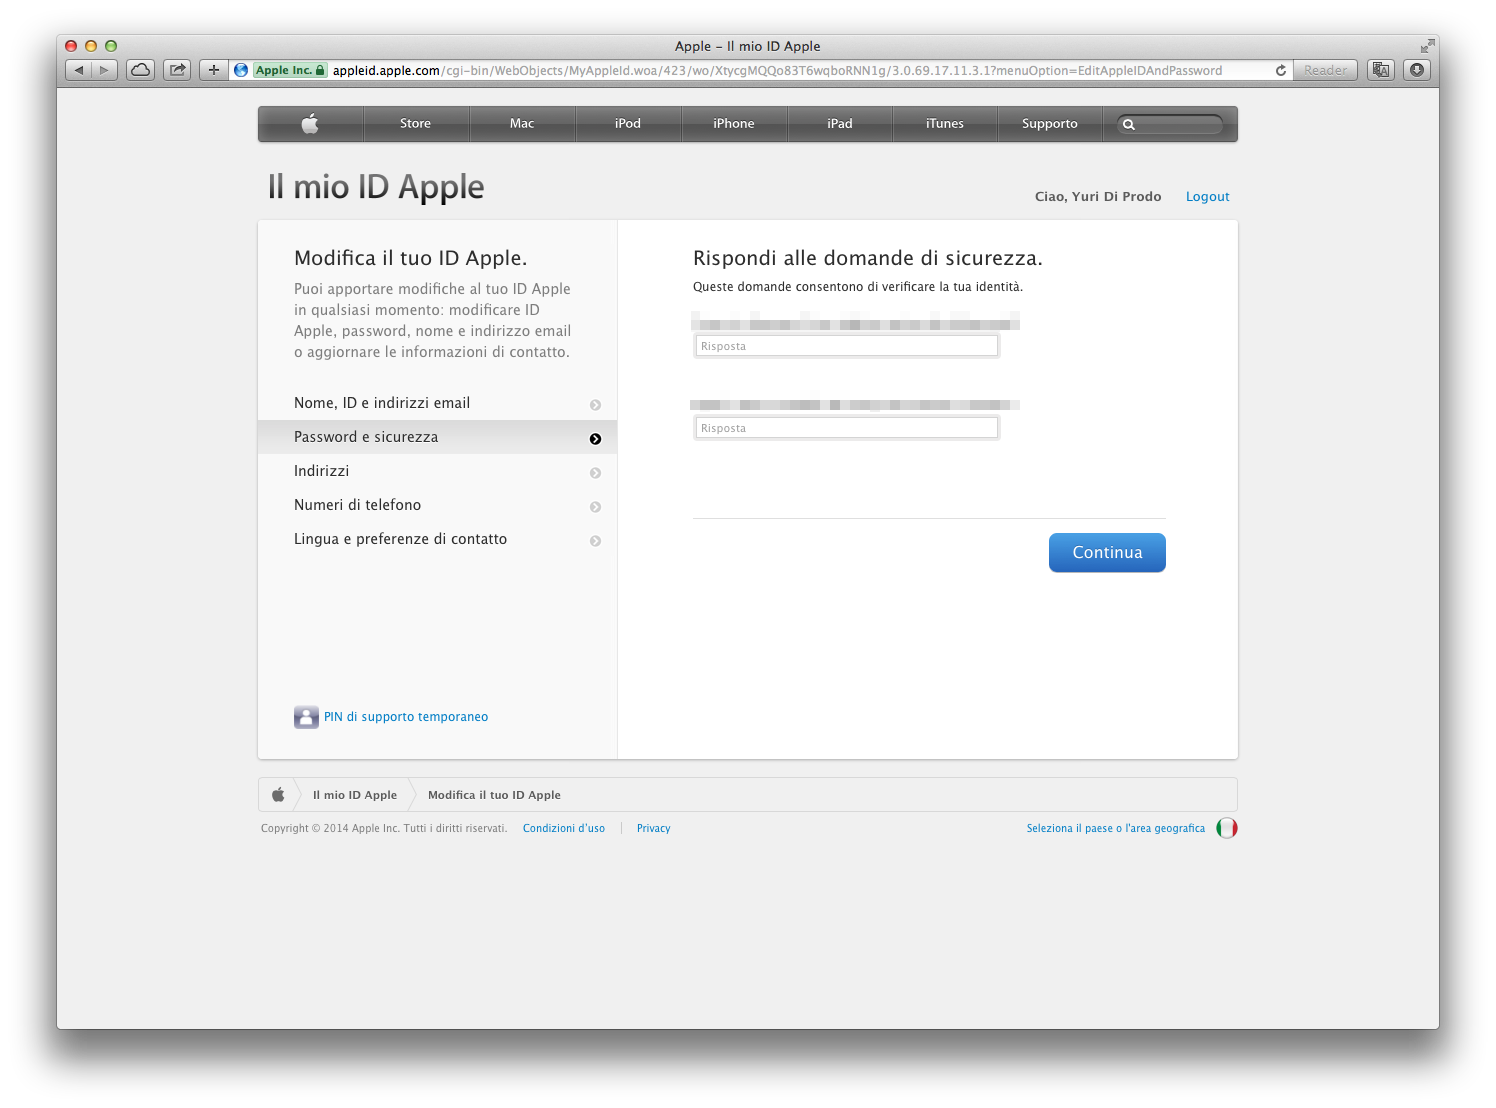
Task: Click the window title Apple – Il mio ID Apple
Action: tap(748, 46)
